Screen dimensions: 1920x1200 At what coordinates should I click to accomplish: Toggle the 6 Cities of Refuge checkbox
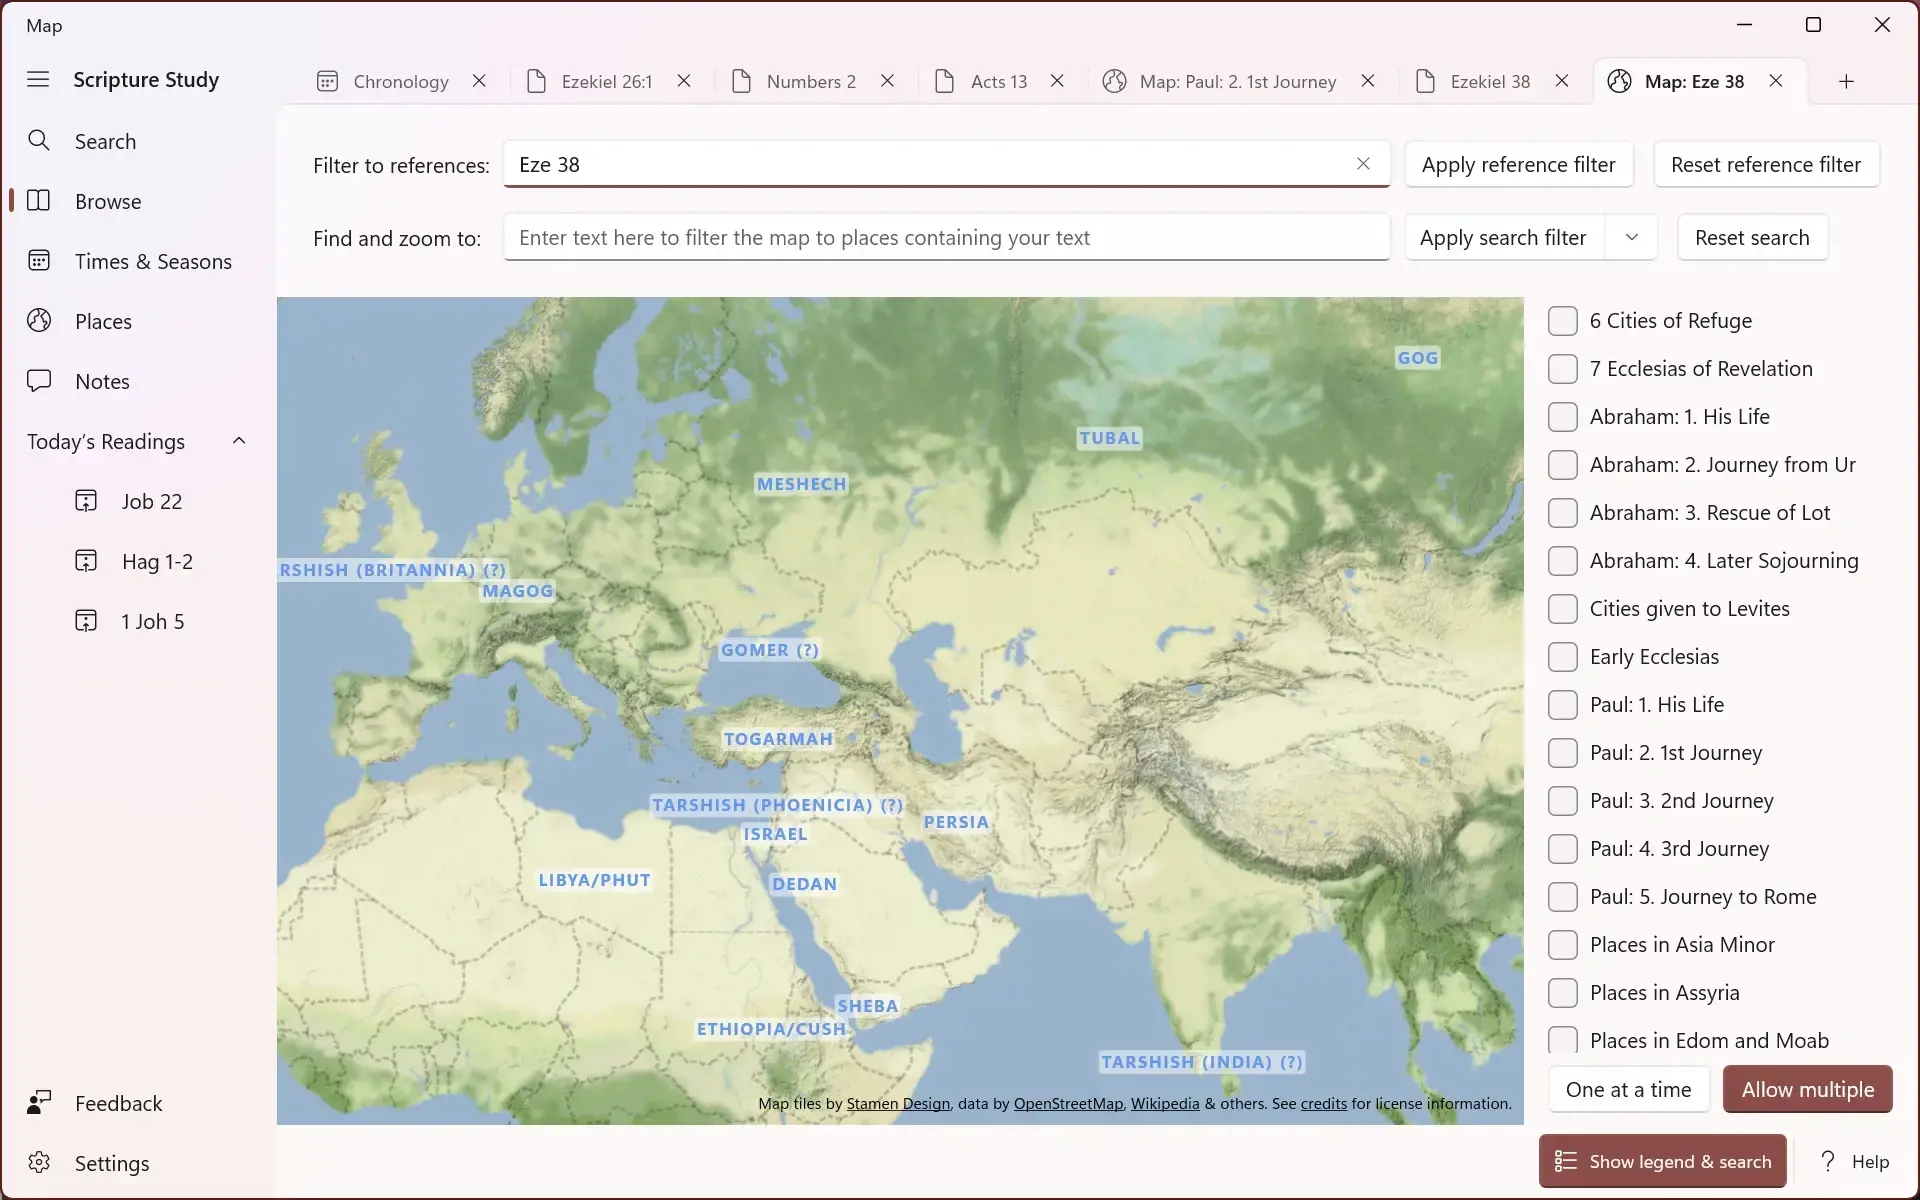click(x=1562, y=319)
